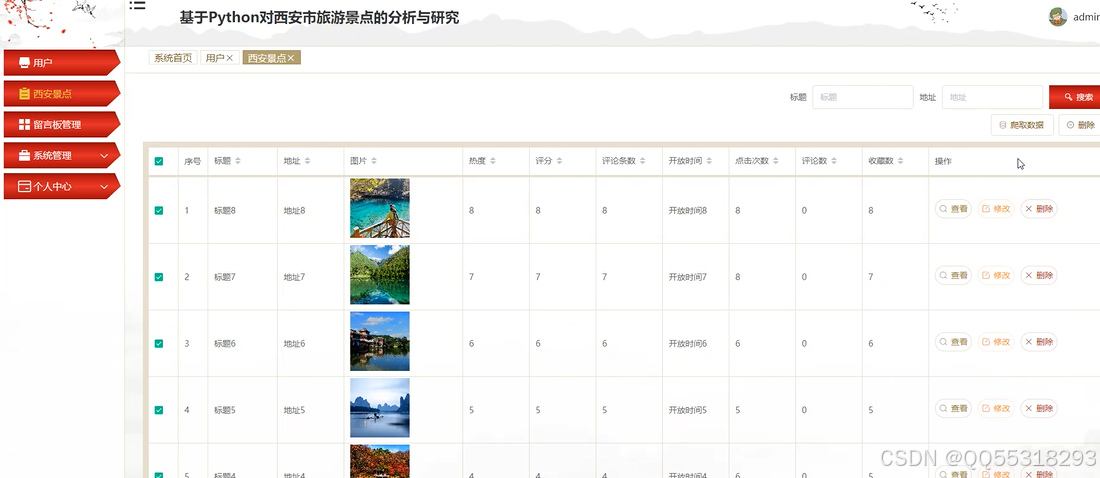Click 查看 for row 标题7
Screen dimensions: 1100x478
(953, 275)
